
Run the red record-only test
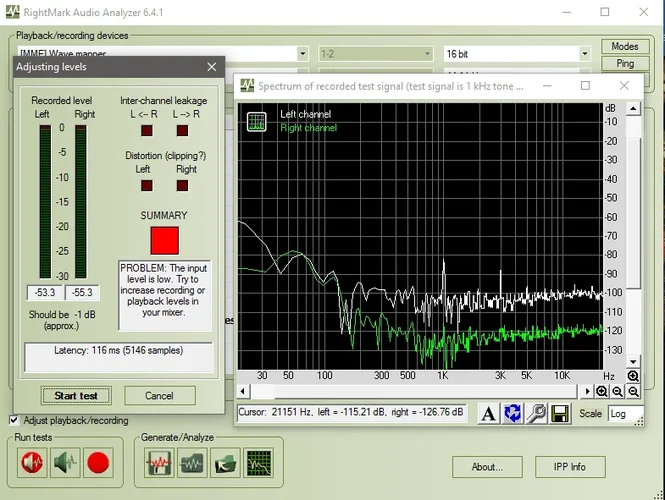[97, 463]
